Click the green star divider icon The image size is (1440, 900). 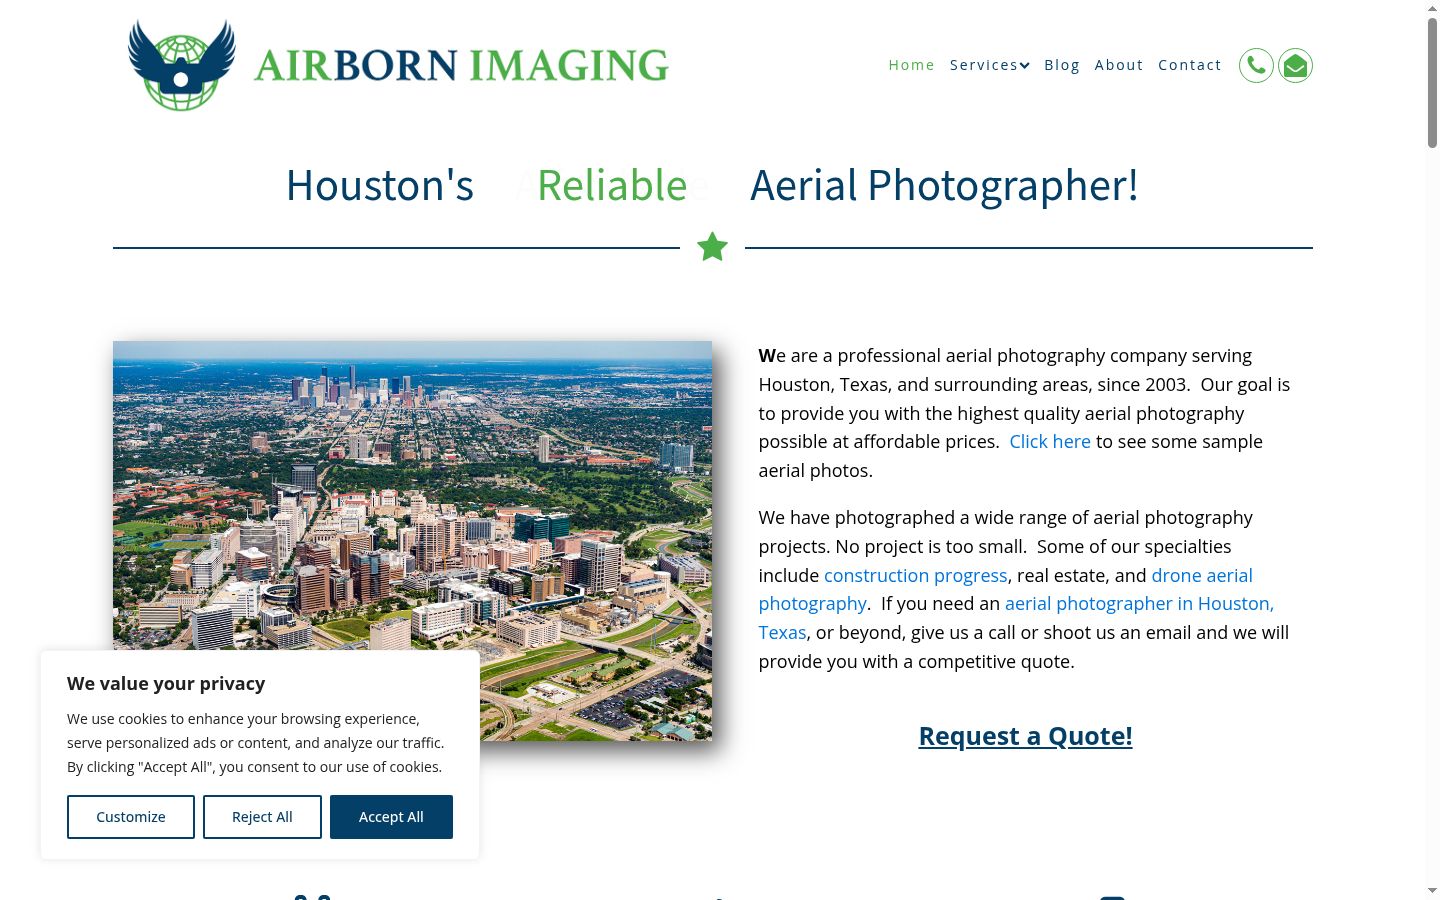pyautogui.click(x=712, y=247)
